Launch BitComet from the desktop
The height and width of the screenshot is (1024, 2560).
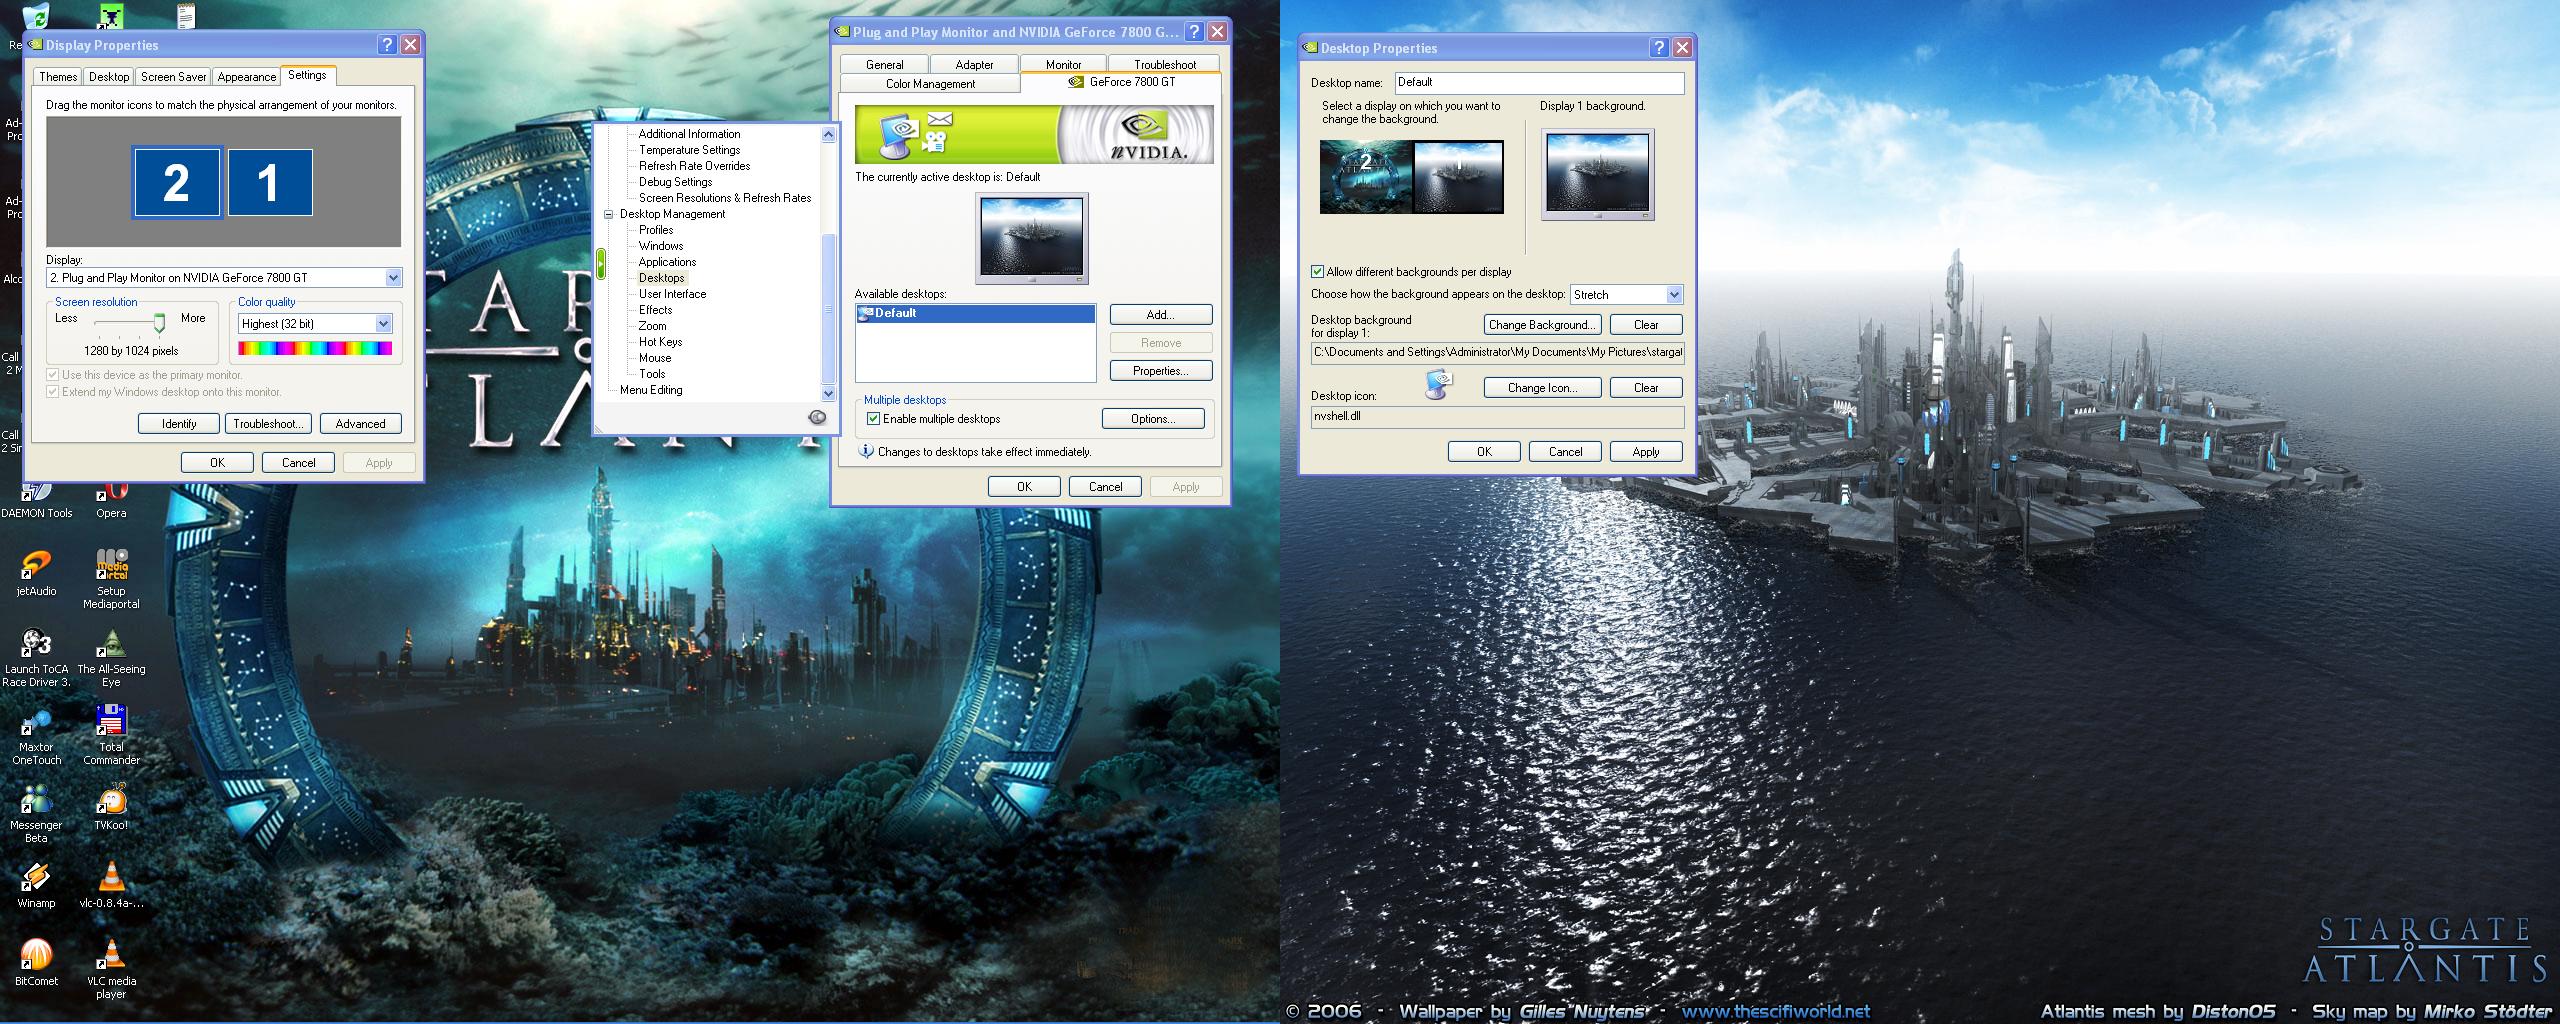tap(36, 963)
